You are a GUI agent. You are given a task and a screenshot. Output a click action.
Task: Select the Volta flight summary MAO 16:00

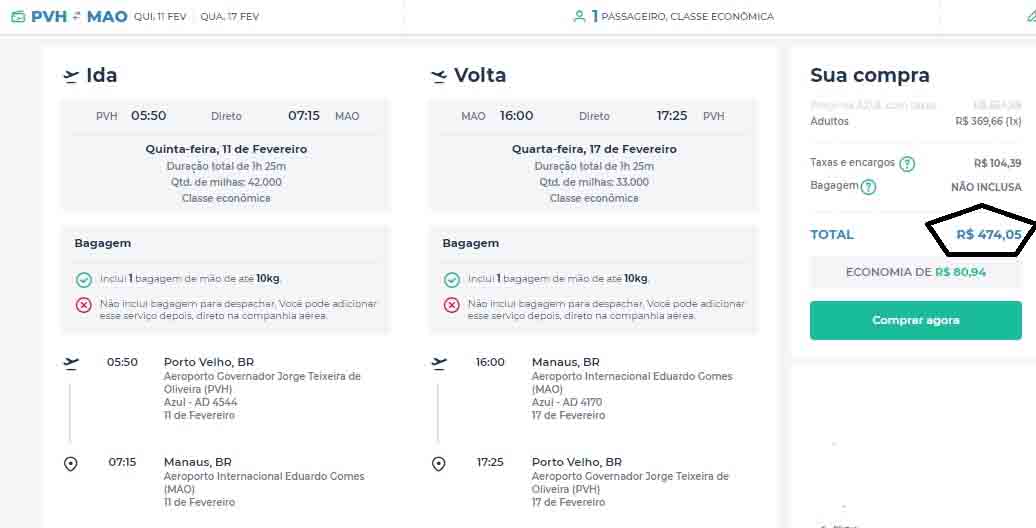click(x=593, y=116)
